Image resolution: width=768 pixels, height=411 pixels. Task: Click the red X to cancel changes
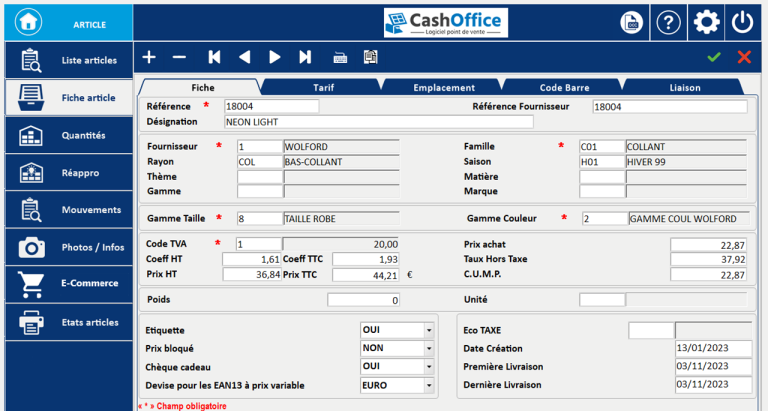[x=744, y=57]
